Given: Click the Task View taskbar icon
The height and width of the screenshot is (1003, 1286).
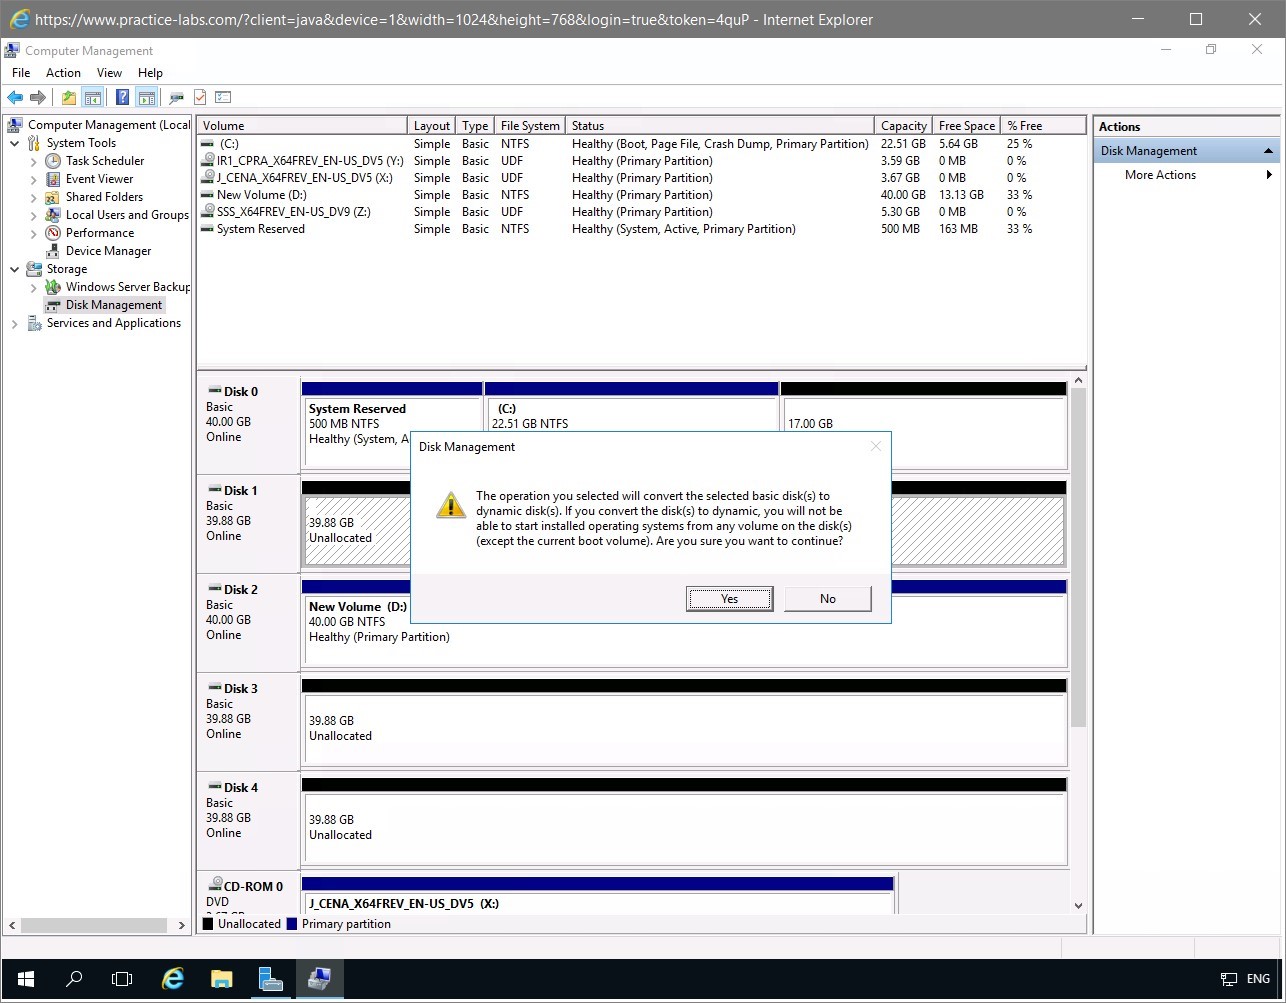Looking at the screenshot, I should point(122,978).
